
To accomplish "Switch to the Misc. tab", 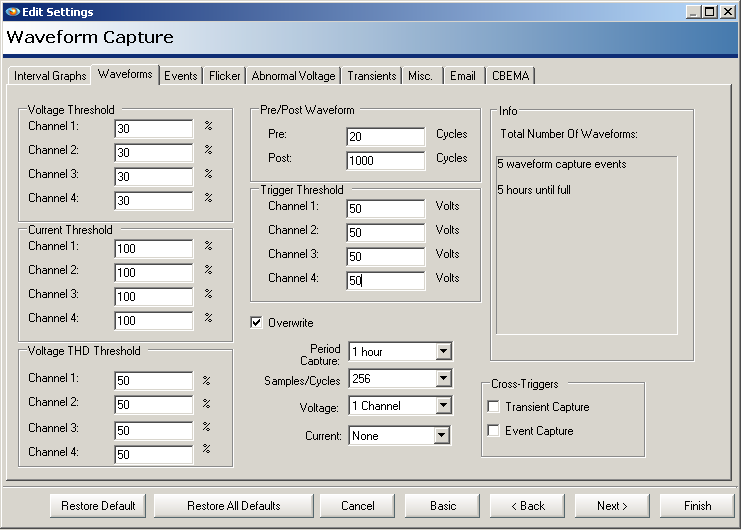I will tap(421, 76).
